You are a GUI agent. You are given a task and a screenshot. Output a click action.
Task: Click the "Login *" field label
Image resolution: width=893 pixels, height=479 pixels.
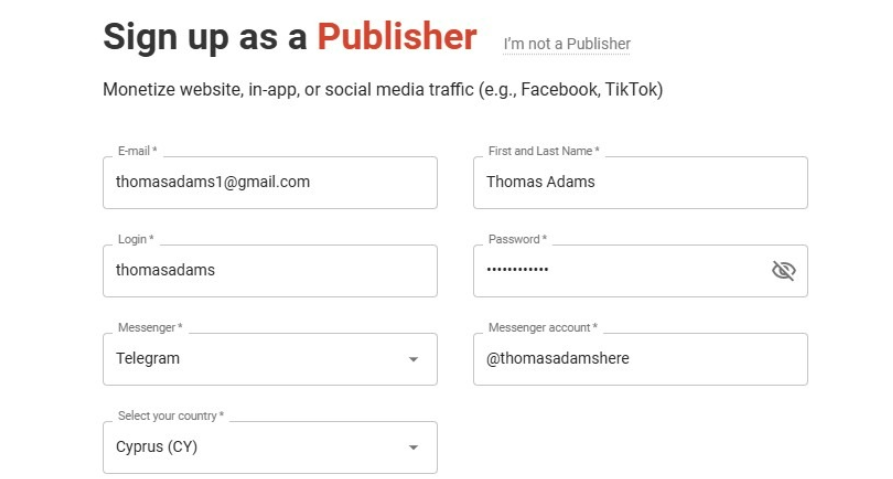(136, 239)
